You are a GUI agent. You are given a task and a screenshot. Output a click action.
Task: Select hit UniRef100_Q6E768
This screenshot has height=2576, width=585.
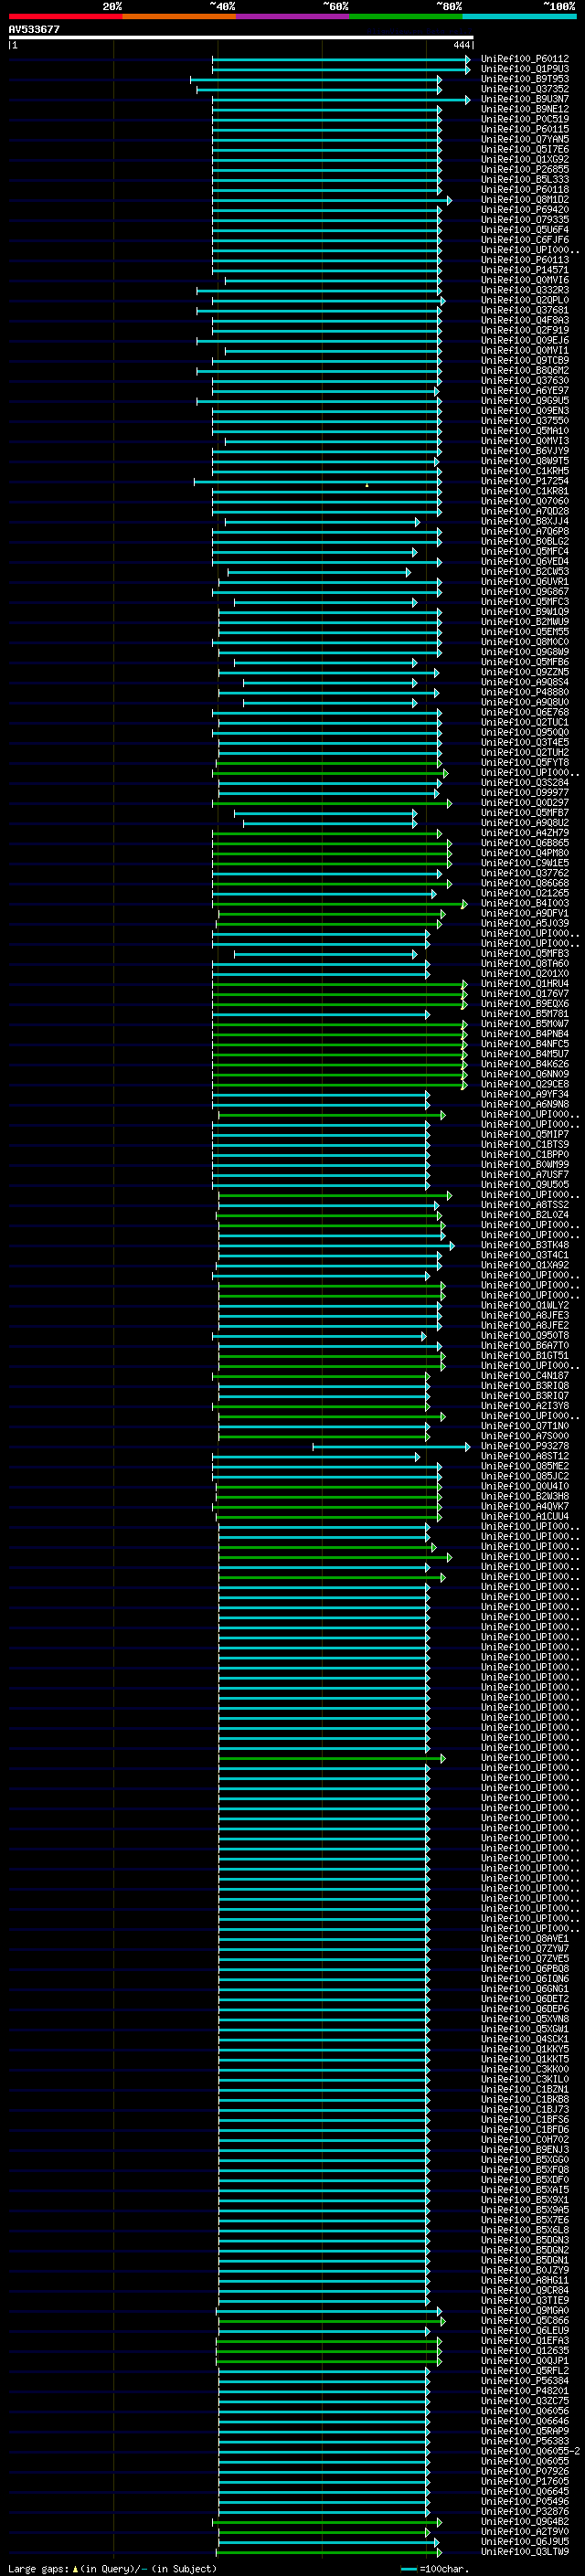pos(525,712)
